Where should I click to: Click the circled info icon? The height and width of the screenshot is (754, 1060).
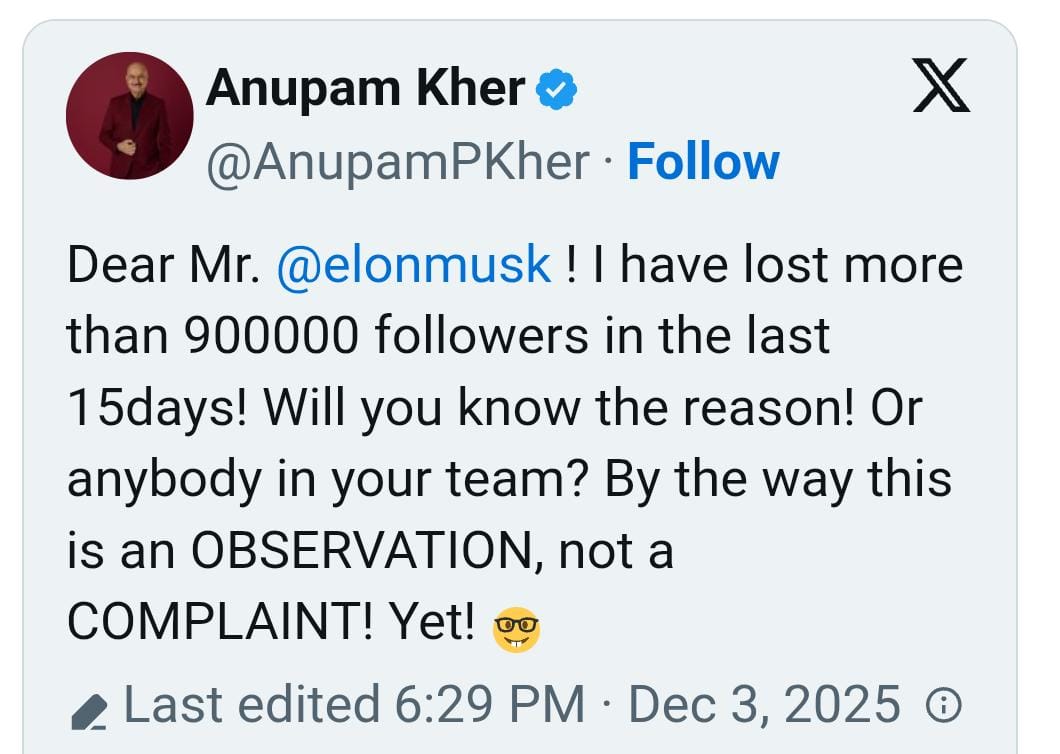pyautogui.click(x=943, y=705)
